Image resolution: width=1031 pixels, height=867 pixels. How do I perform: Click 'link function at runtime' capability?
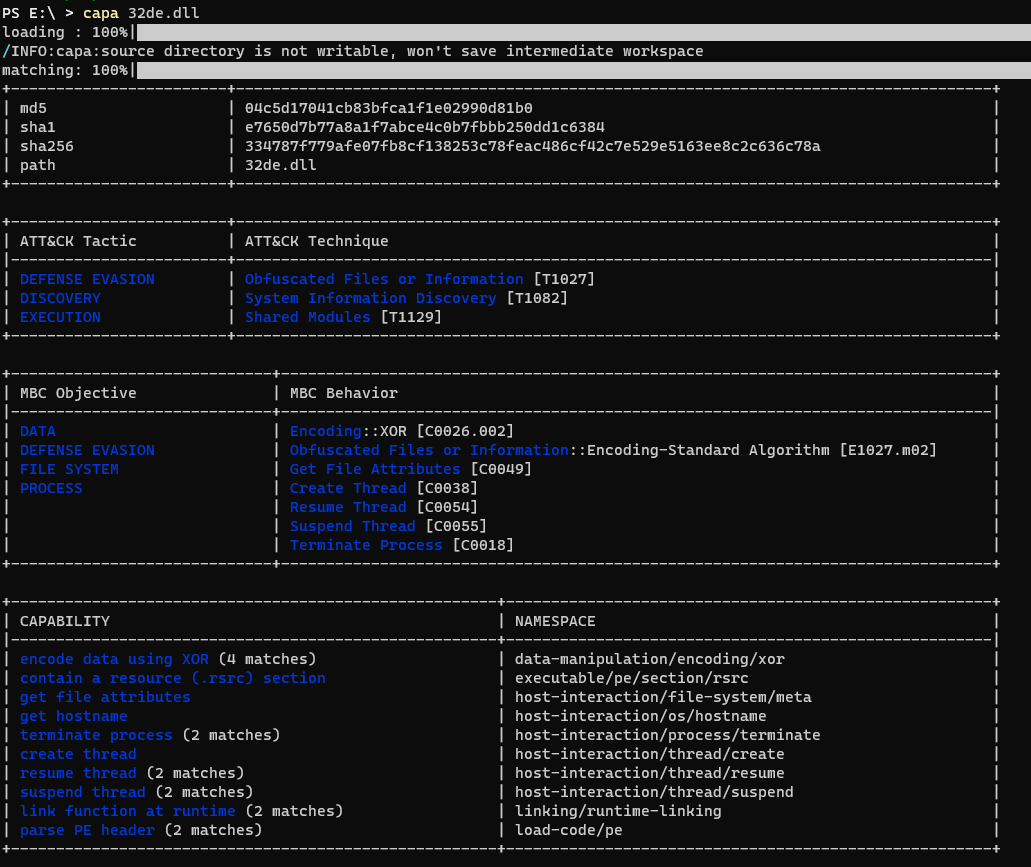click(x=128, y=812)
